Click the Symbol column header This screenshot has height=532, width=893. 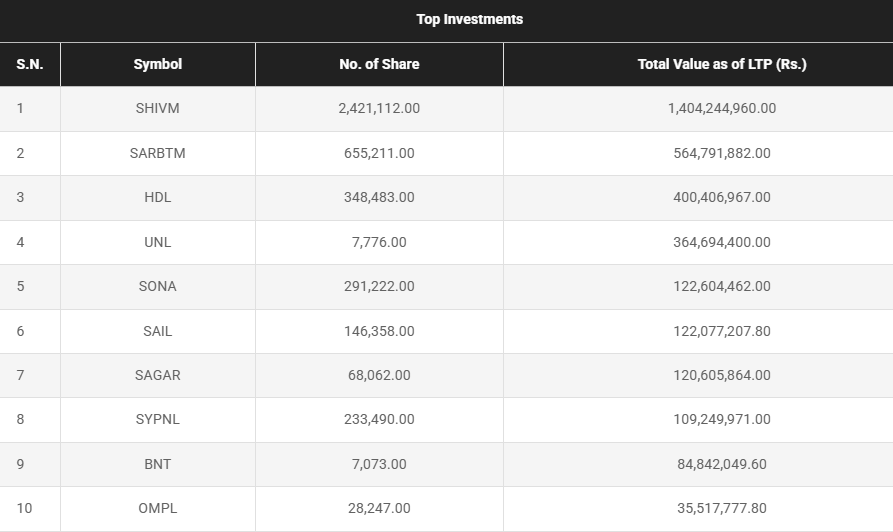click(x=157, y=64)
